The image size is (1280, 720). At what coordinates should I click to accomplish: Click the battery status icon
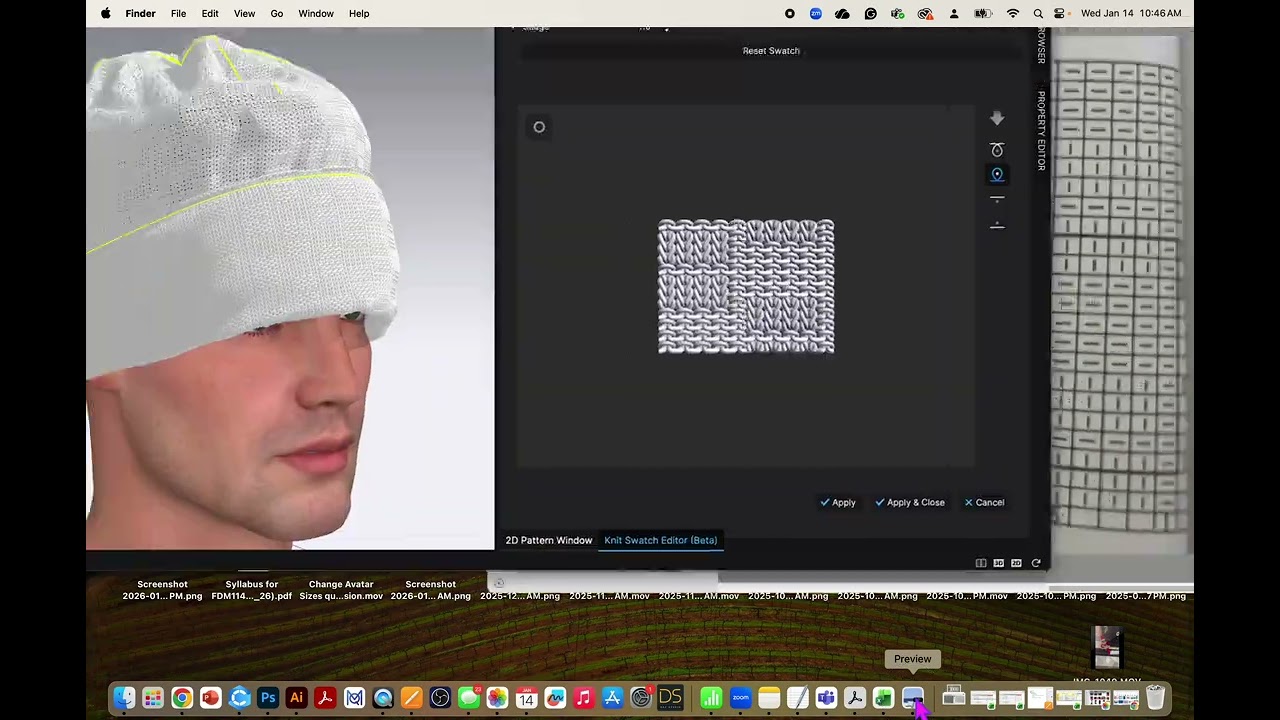[x=983, y=14]
